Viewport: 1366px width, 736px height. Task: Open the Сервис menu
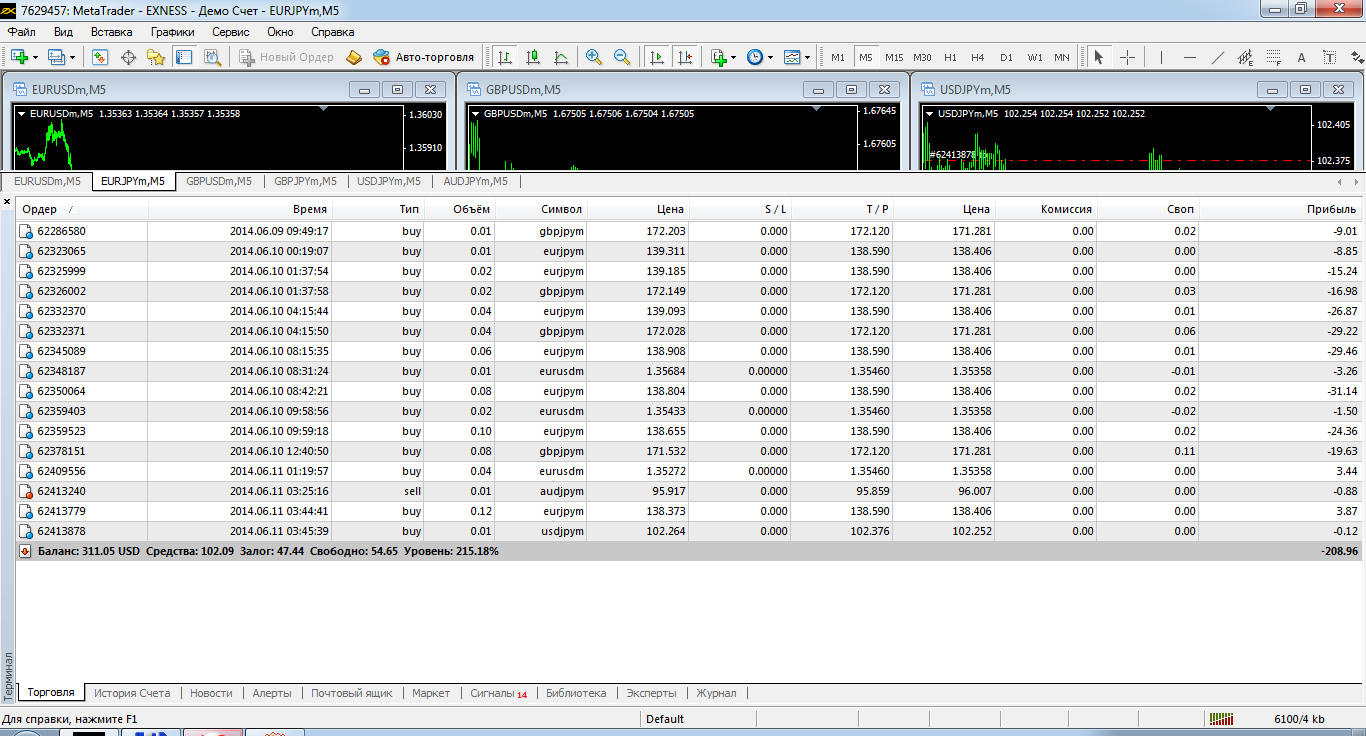tap(230, 32)
